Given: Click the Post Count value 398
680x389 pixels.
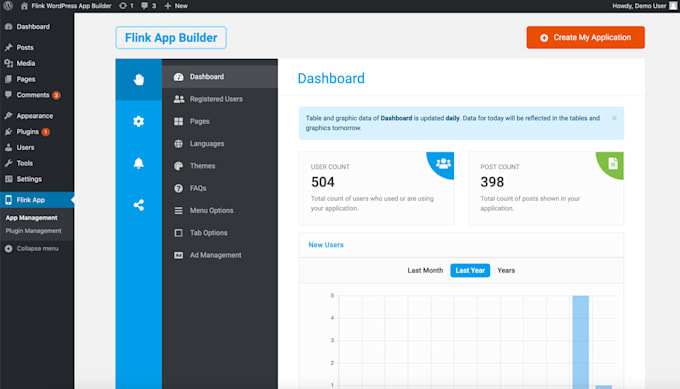Looking at the screenshot, I should (492, 182).
